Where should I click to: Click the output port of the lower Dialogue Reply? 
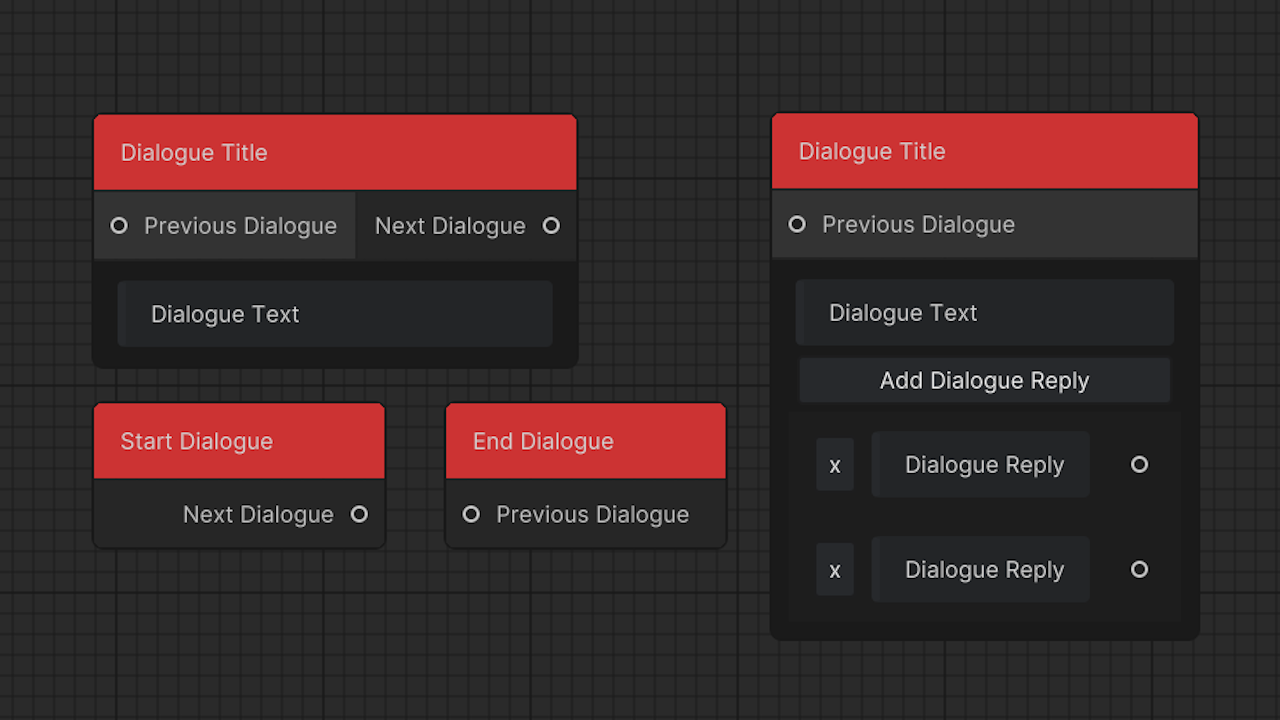point(1139,569)
